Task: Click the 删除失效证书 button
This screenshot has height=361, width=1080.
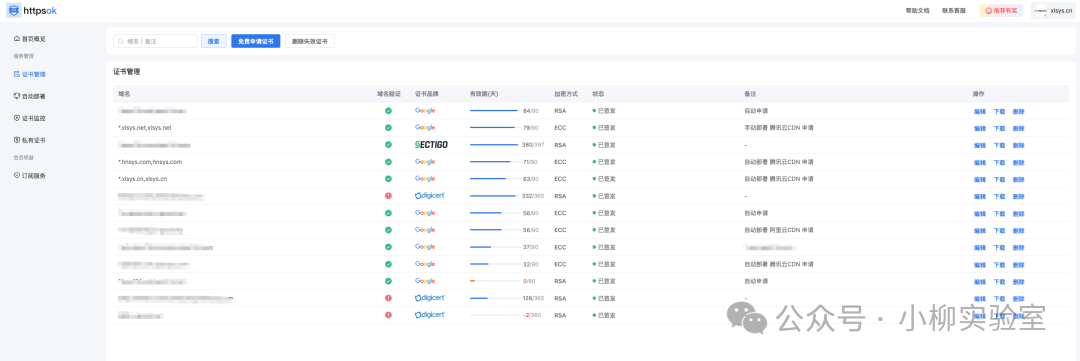Action: (x=310, y=41)
